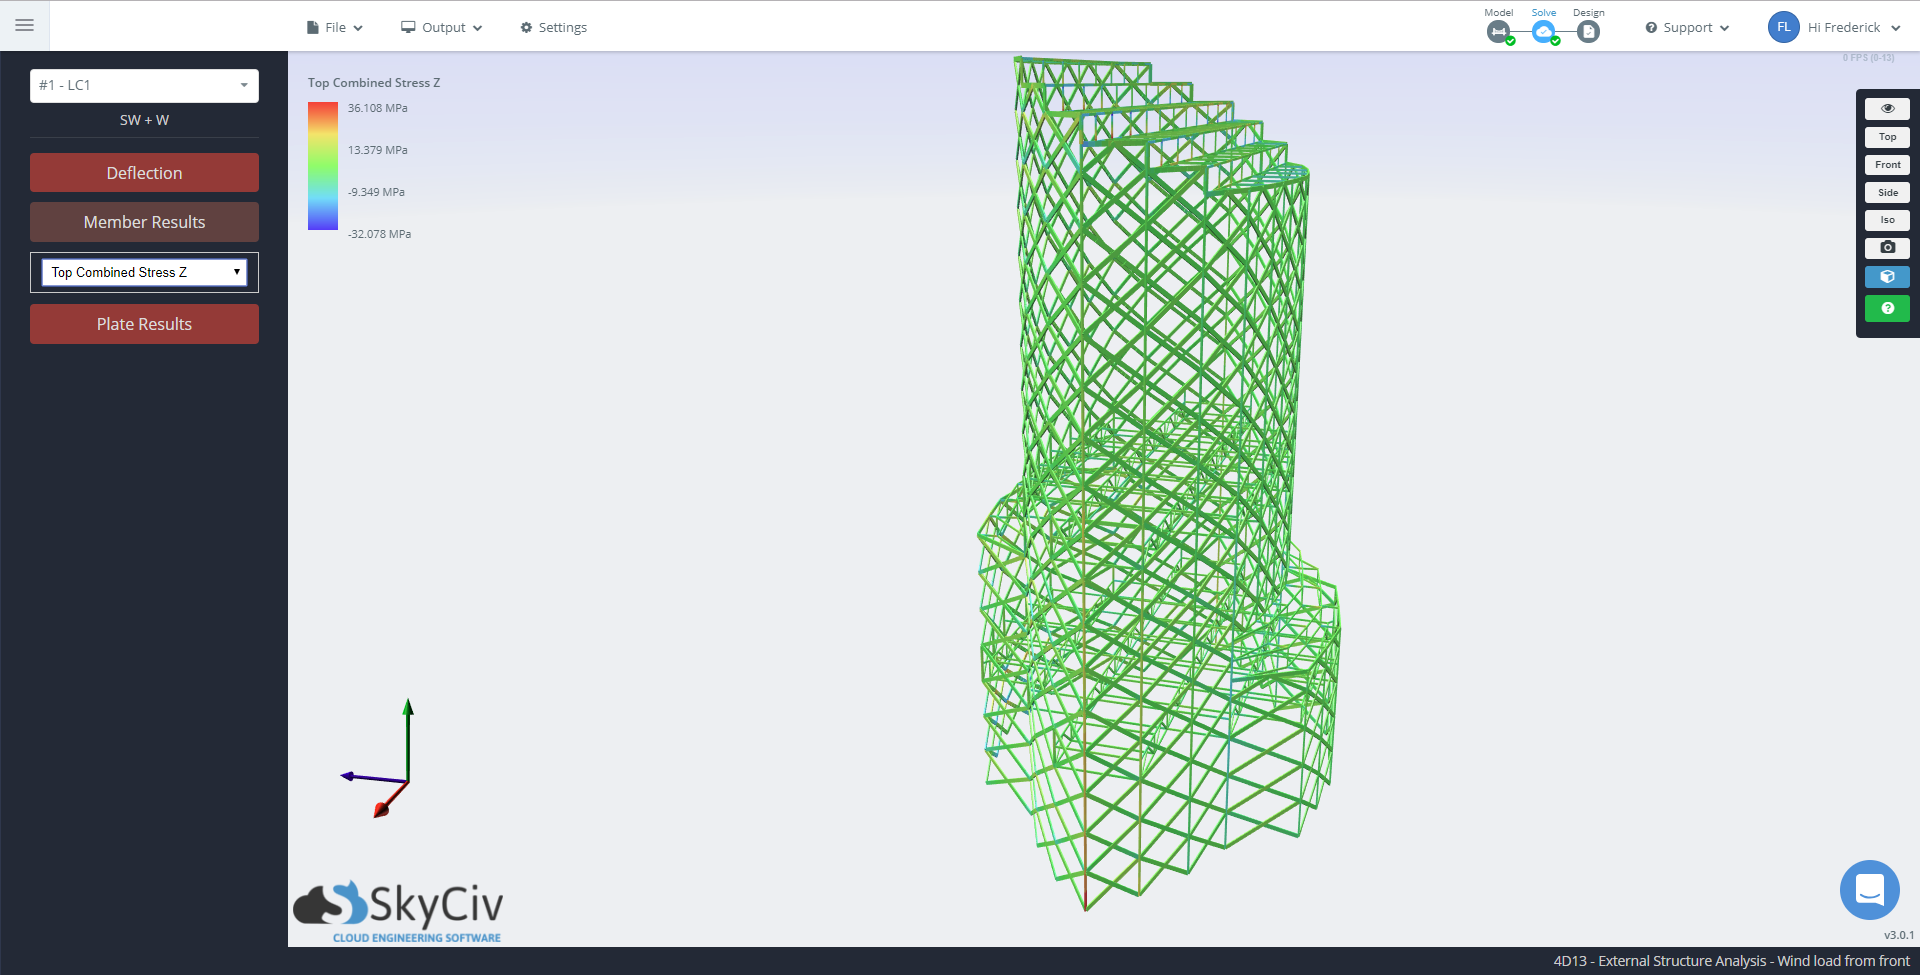1920x975 pixels.
Task: Open the File menu
Action: (334, 28)
